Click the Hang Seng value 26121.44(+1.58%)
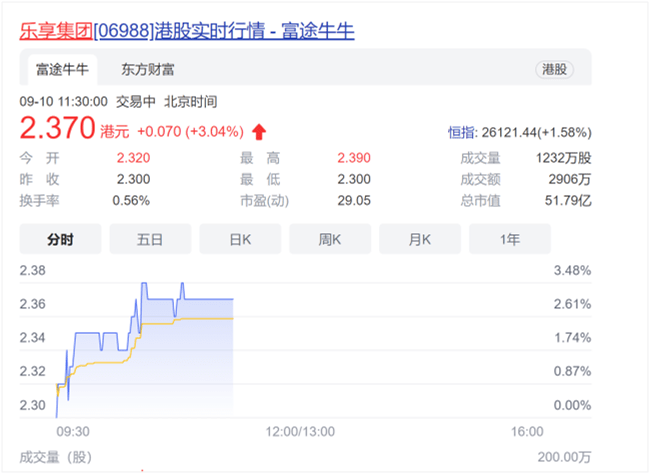The image size is (651, 474). coord(536,133)
